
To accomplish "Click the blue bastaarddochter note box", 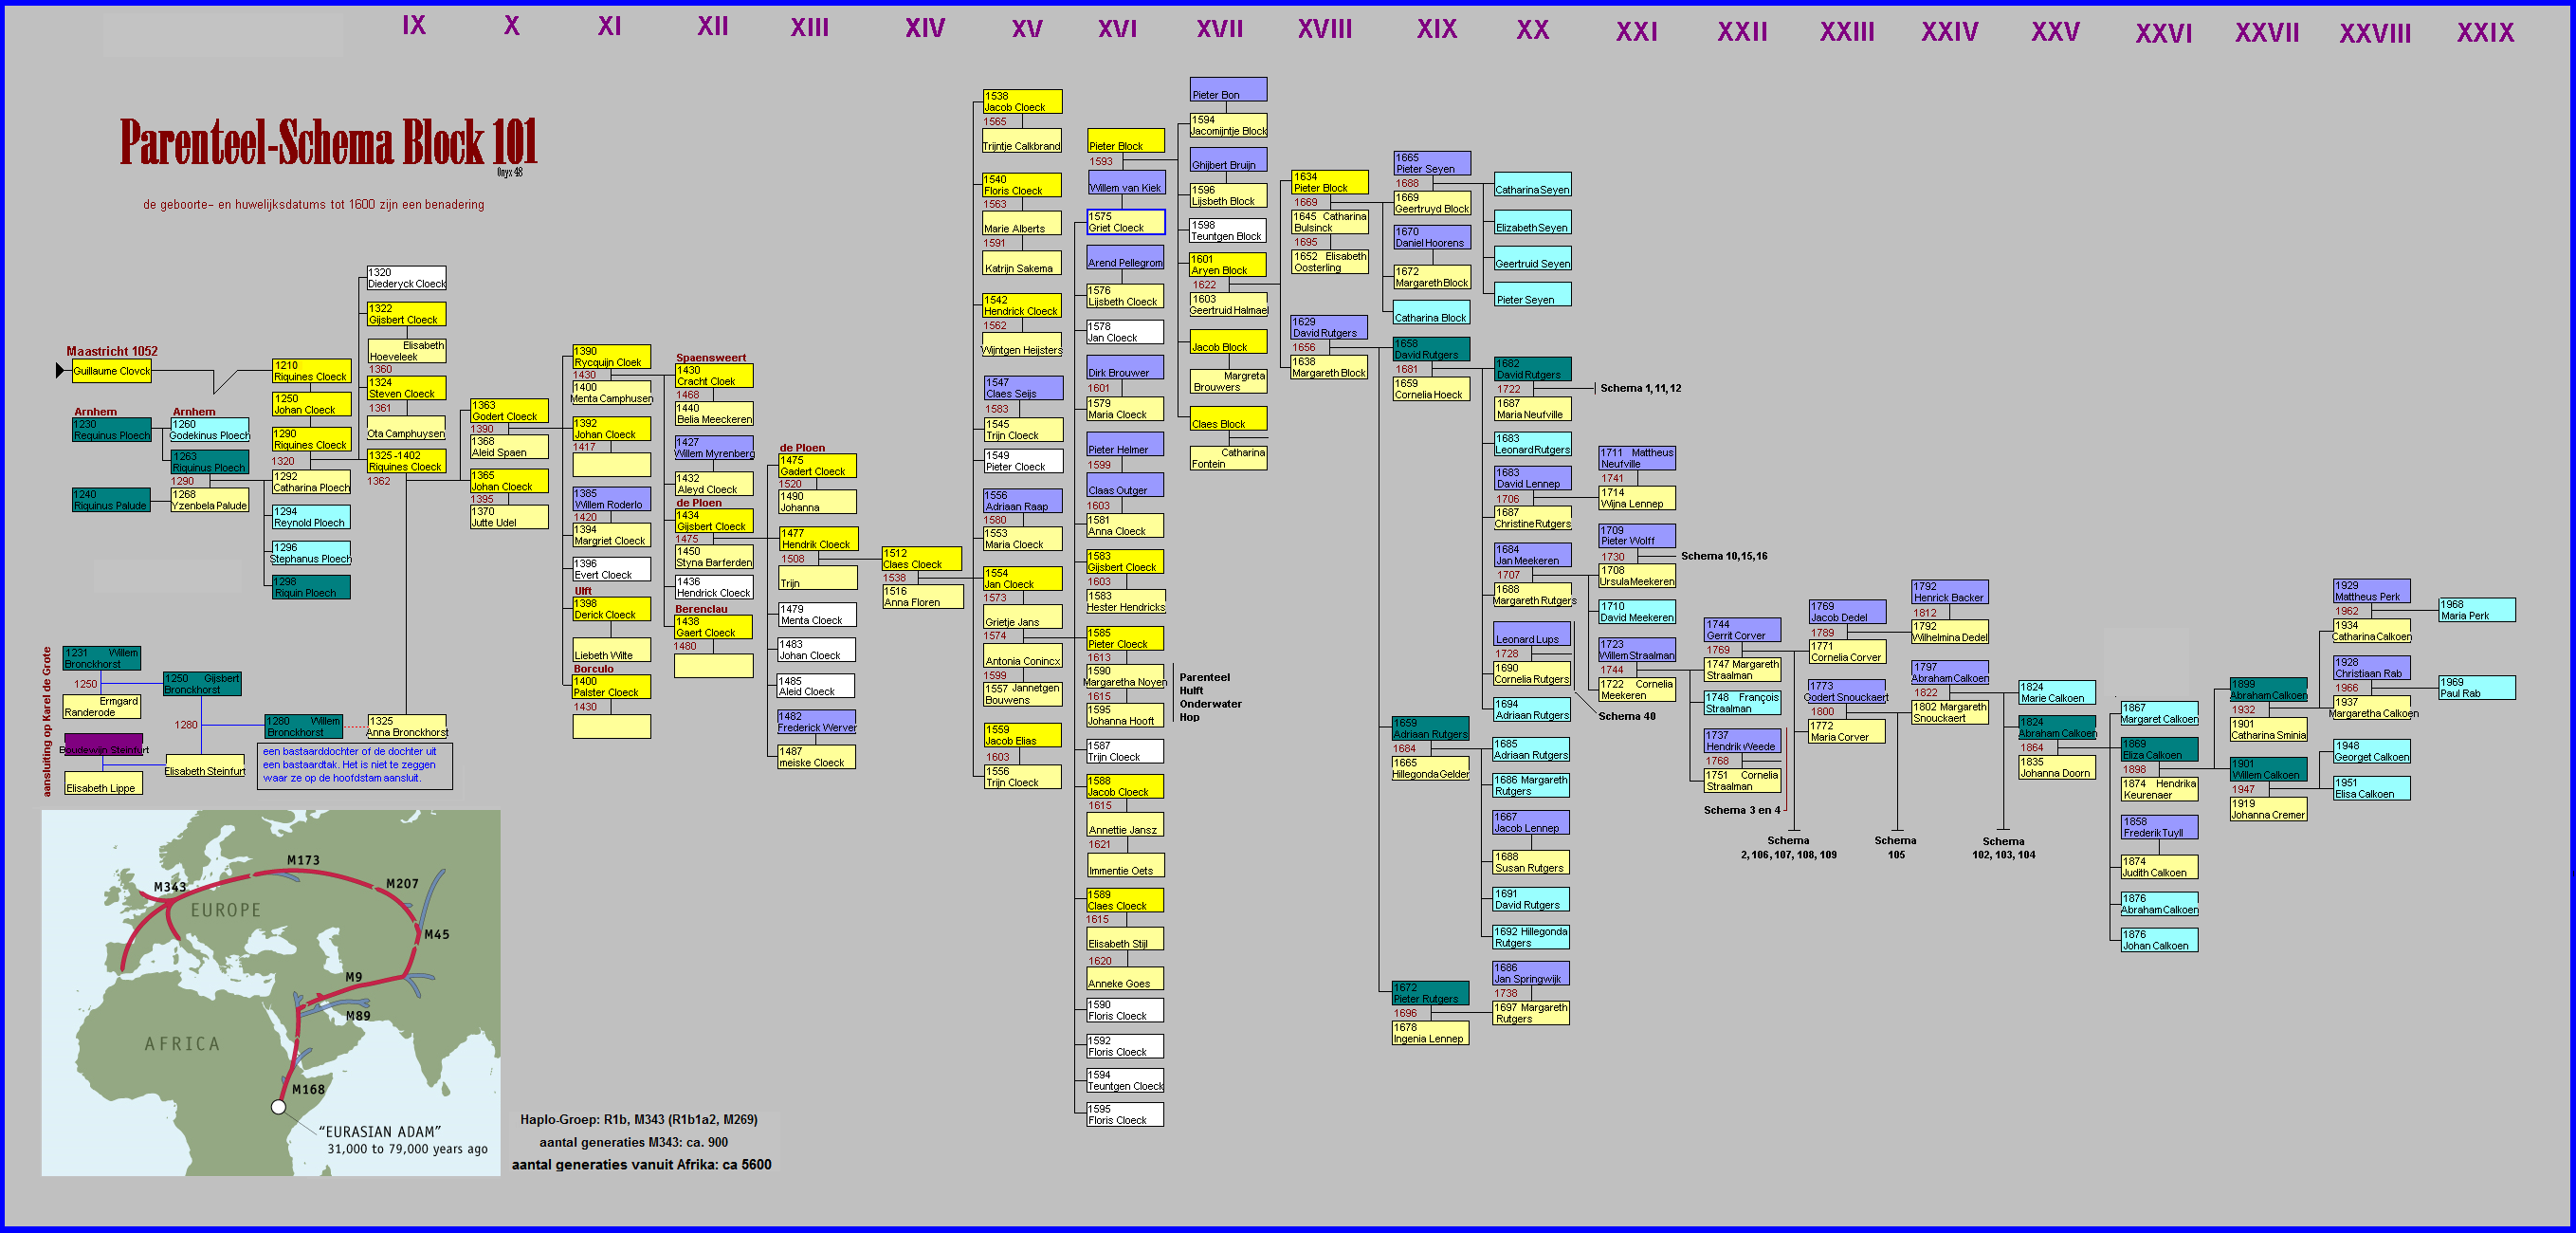I will point(354,765).
